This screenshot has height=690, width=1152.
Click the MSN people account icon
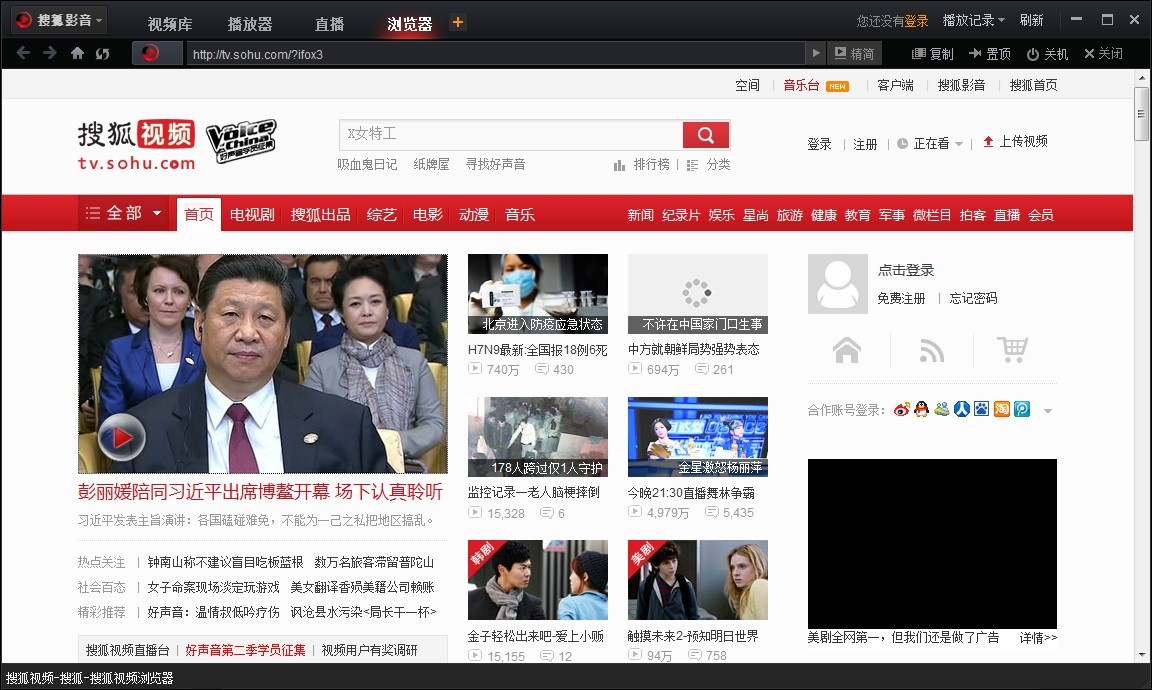[x=942, y=409]
